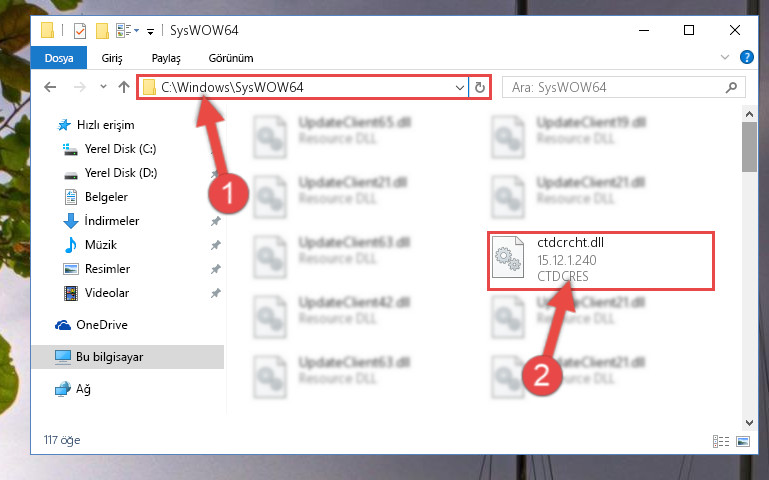This screenshot has width=769, height=480.
Task: Toggle pin on Videolar item
Action: (215, 293)
